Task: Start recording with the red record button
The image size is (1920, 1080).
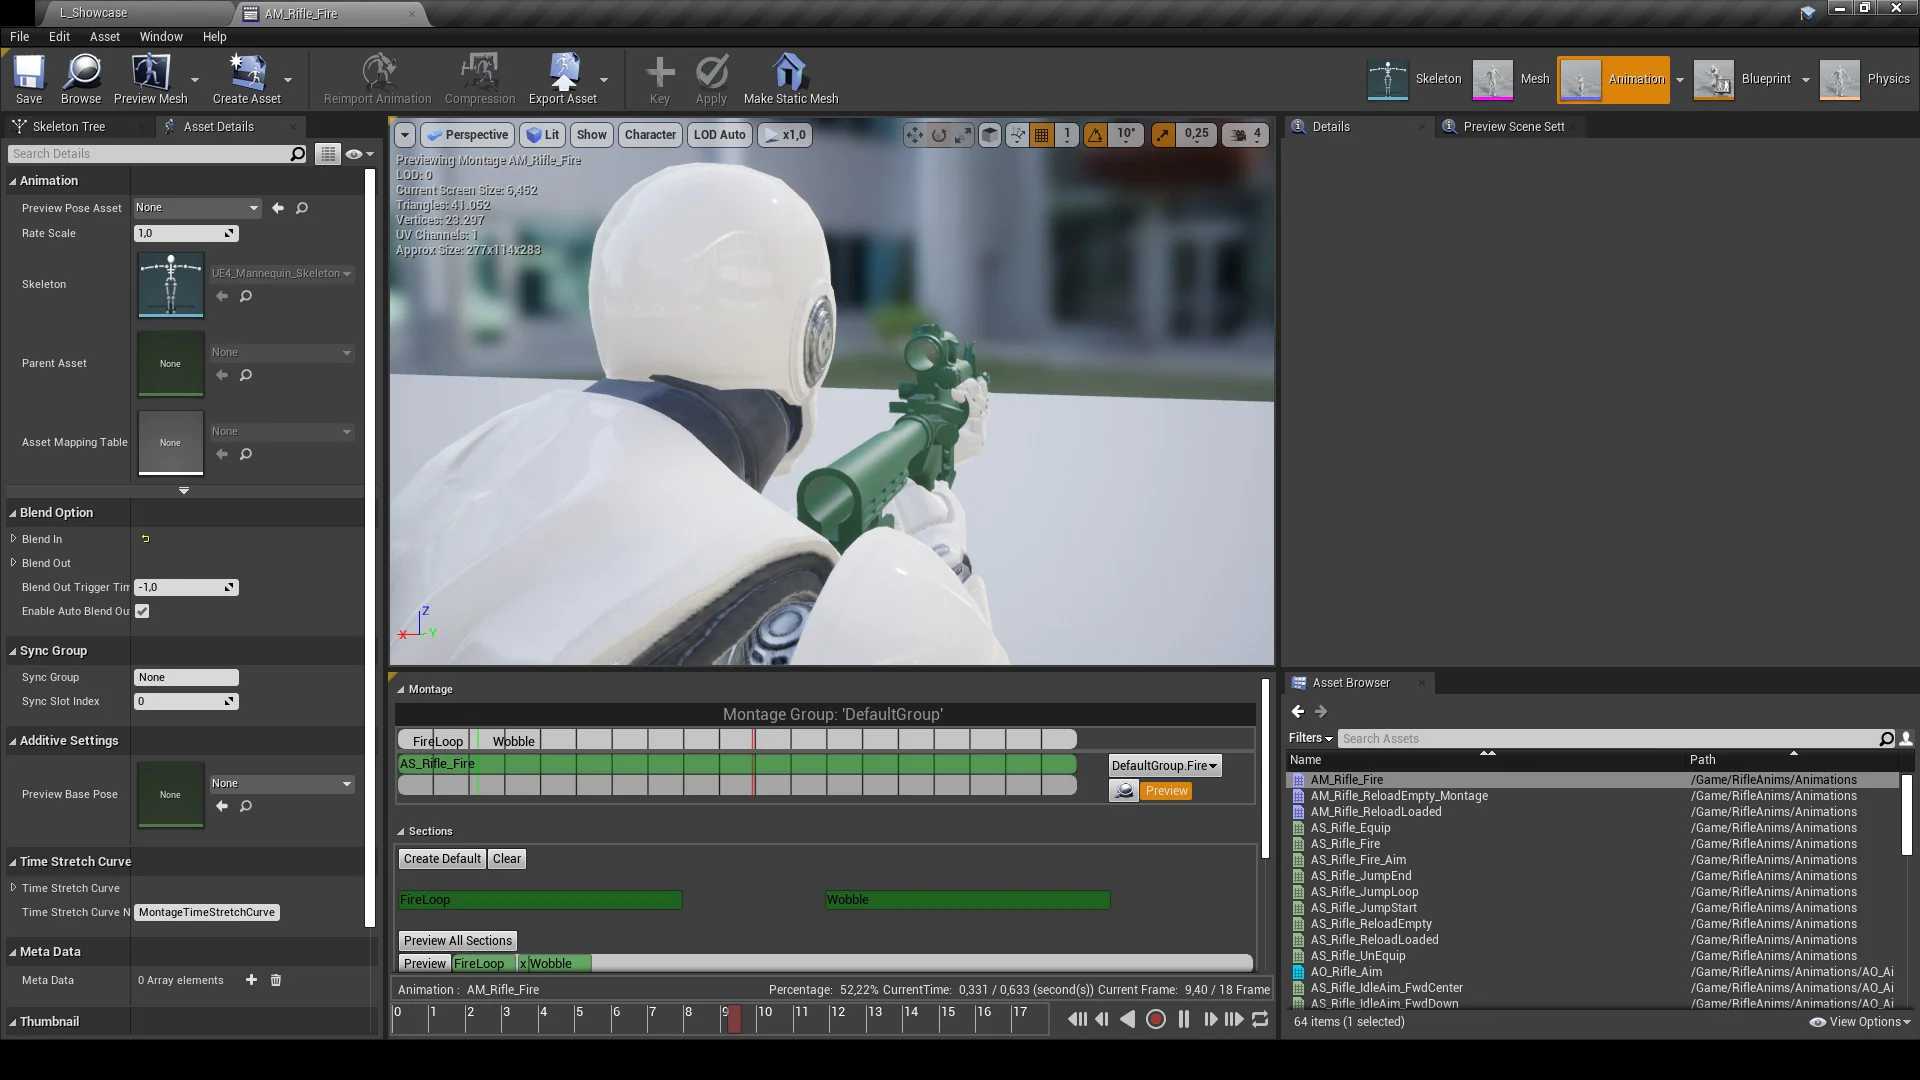Action: (1156, 1018)
